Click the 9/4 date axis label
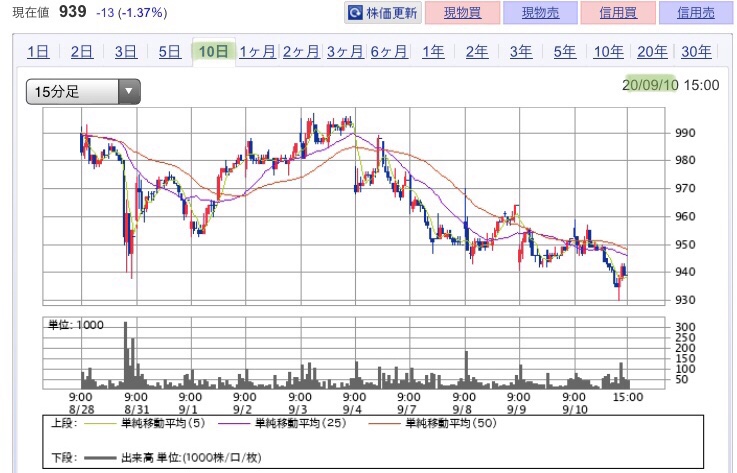 (x=352, y=410)
